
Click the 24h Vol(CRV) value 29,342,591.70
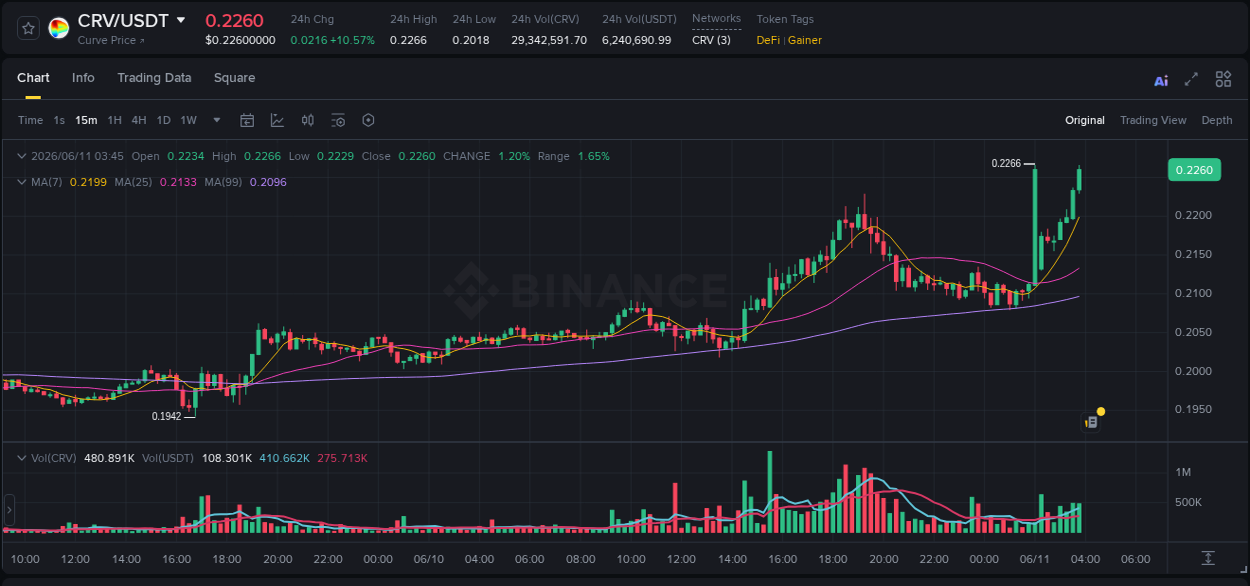point(549,40)
